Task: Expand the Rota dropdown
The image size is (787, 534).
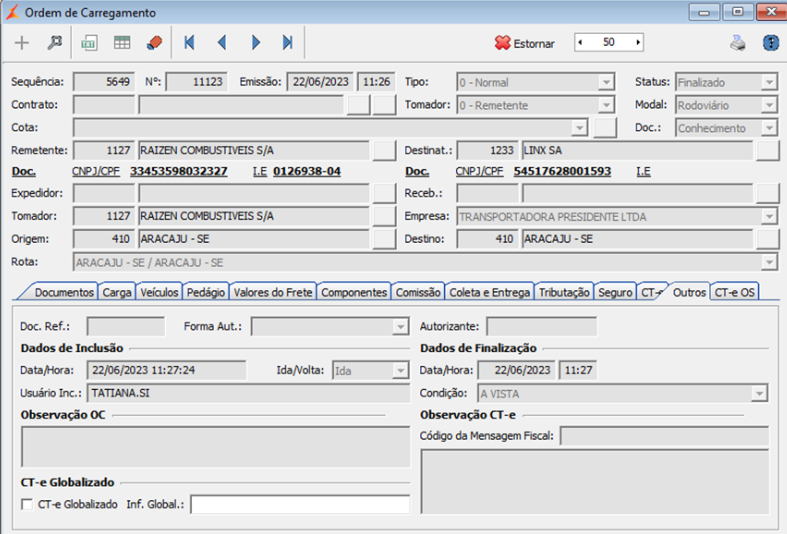Action: (x=769, y=262)
